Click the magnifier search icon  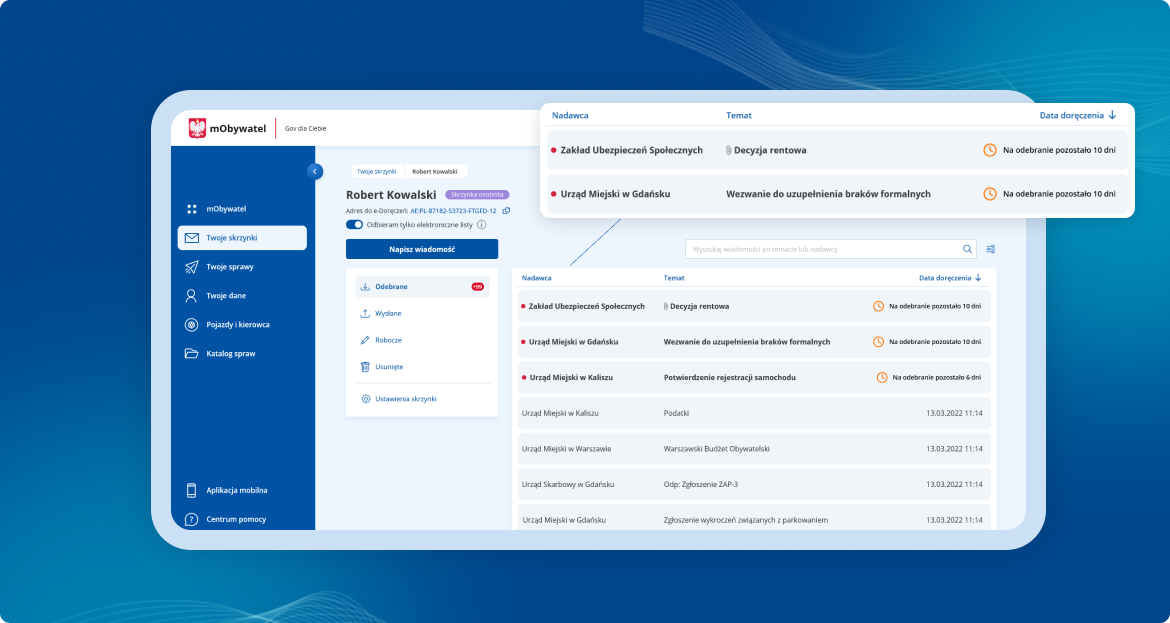click(x=967, y=249)
